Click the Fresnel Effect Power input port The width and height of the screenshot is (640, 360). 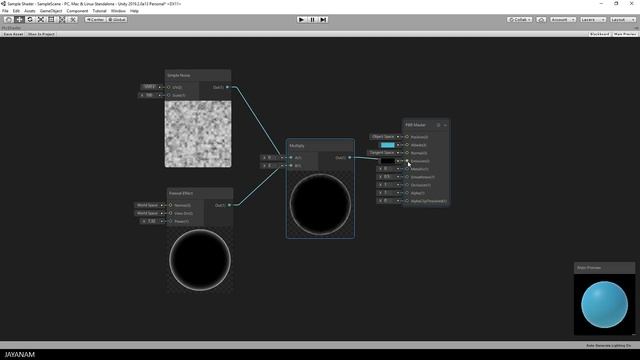click(171, 221)
